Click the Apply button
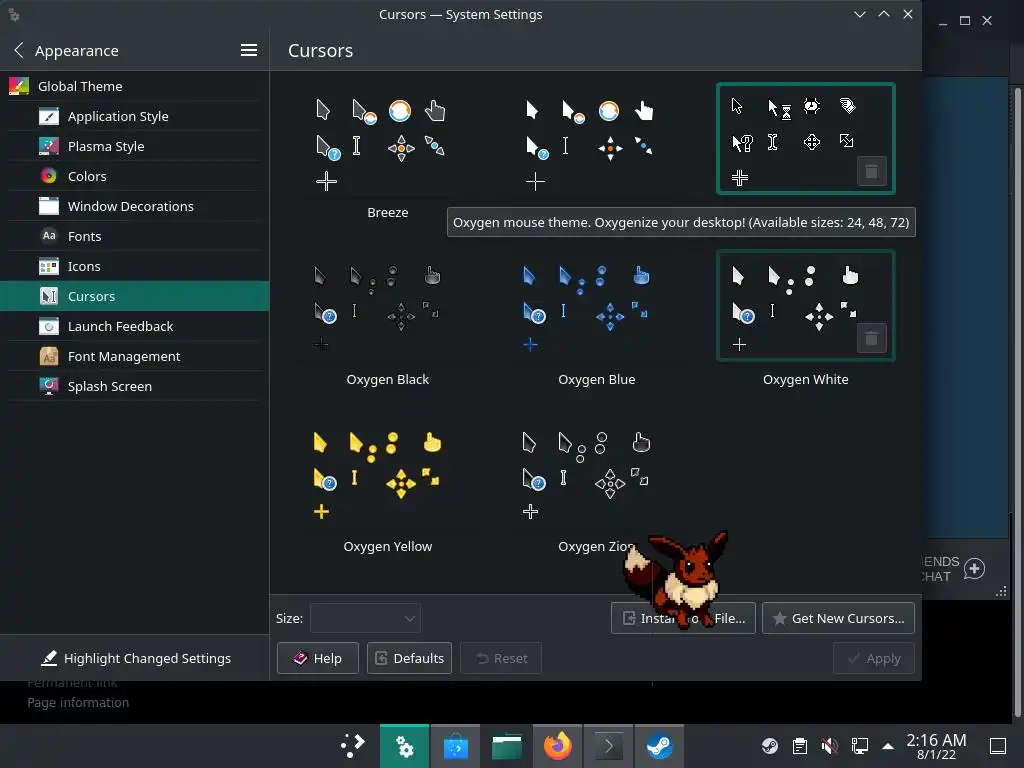The image size is (1024, 768). pyautogui.click(x=874, y=658)
